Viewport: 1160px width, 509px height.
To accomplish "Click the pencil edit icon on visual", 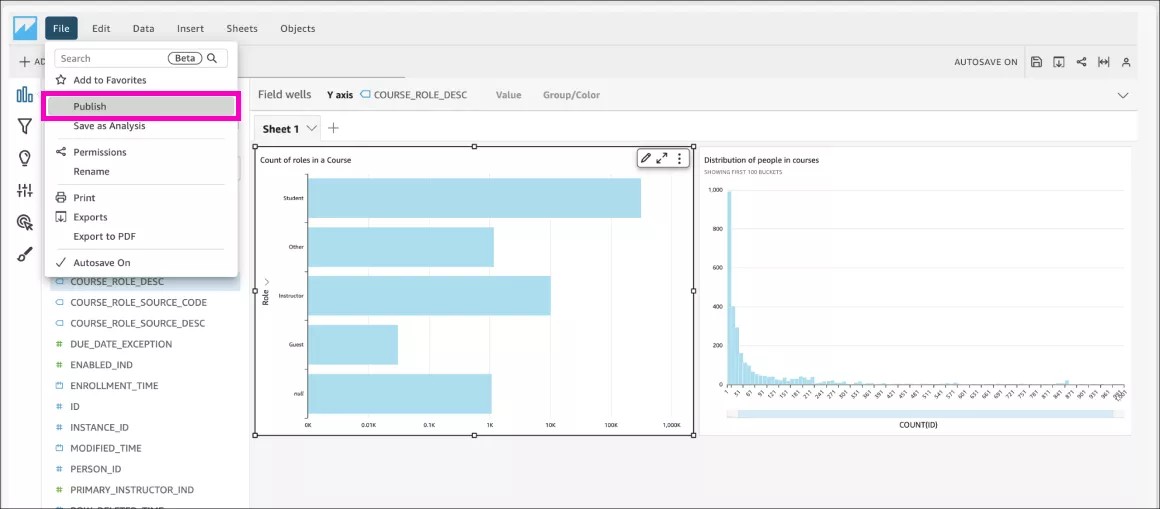I will [646, 158].
